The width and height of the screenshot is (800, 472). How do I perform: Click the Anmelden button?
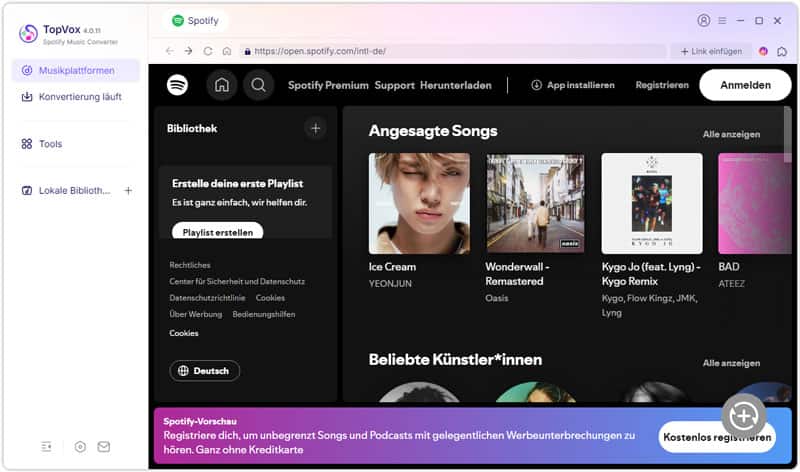[x=745, y=85]
